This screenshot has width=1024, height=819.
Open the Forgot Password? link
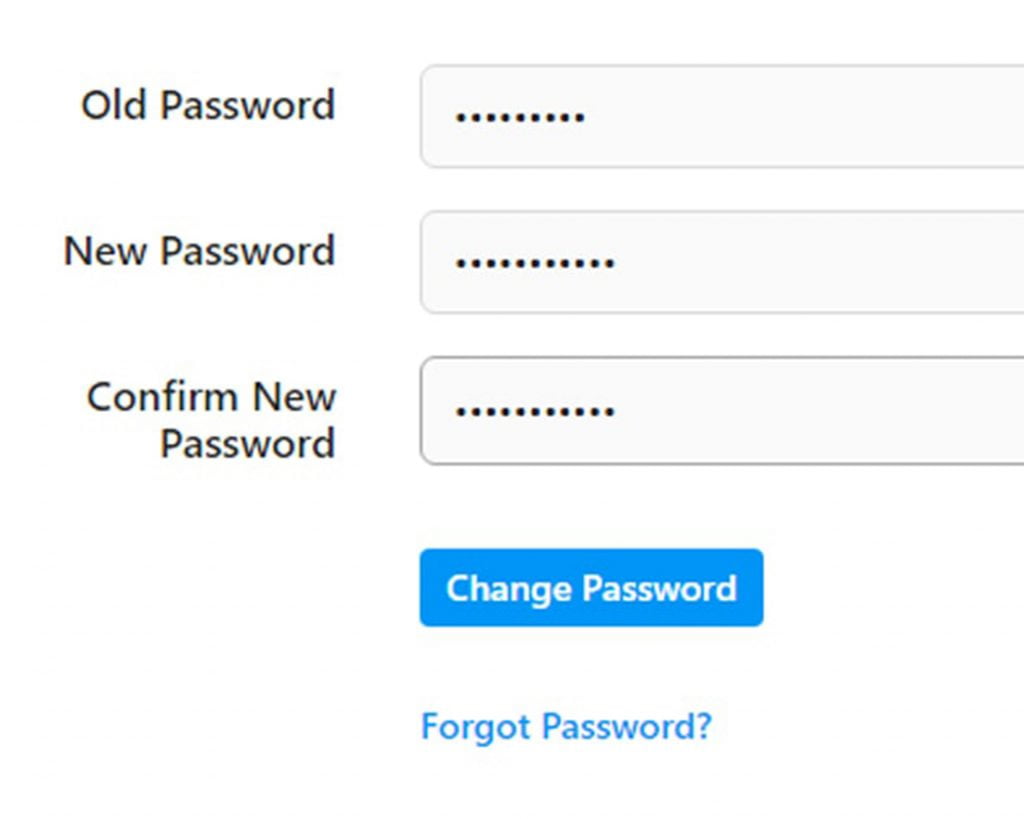566,726
